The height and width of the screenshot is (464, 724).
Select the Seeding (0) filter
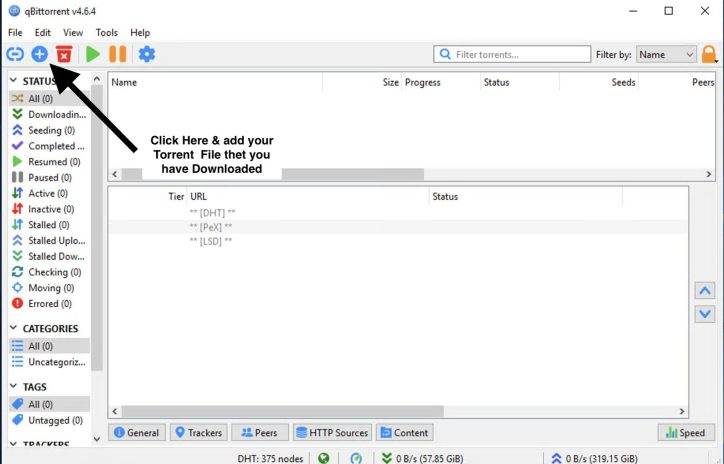point(49,130)
